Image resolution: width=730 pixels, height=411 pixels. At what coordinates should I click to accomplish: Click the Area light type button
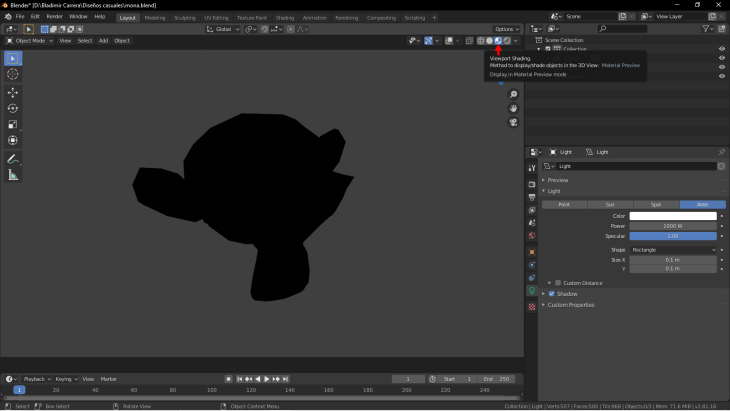tap(703, 205)
